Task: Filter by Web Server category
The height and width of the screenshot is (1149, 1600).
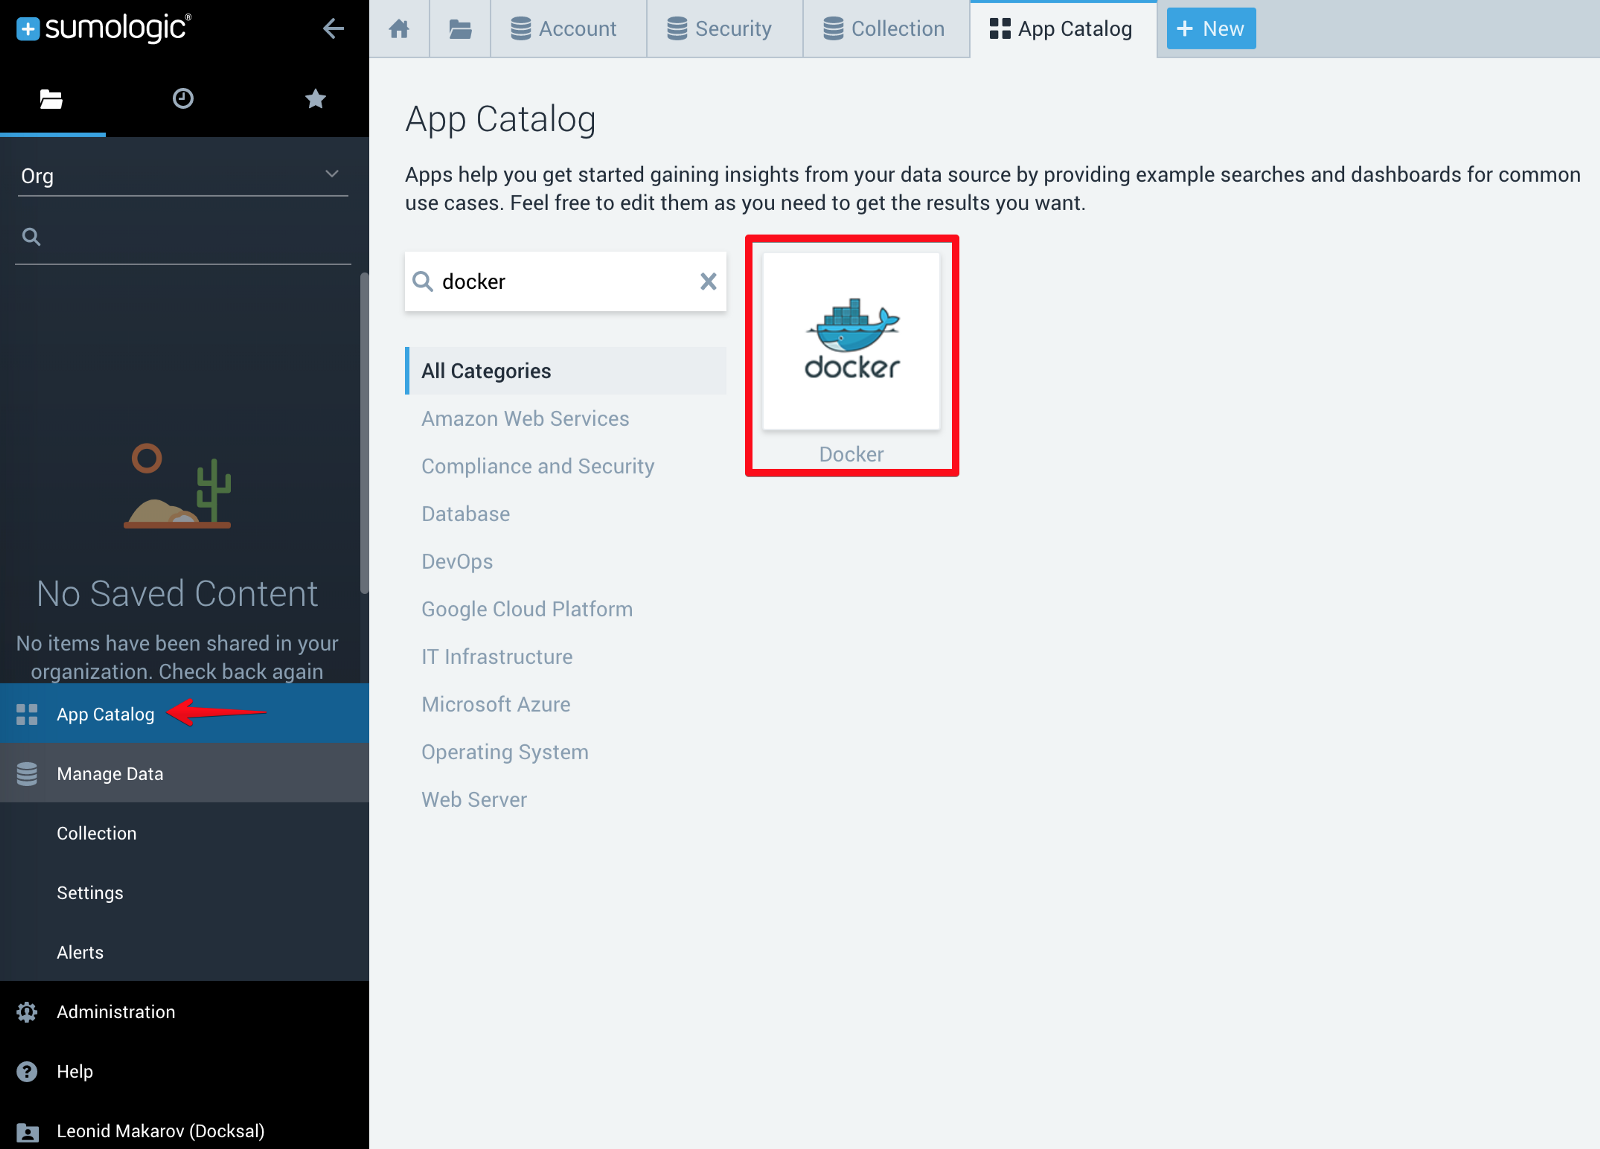Action: 474,800
